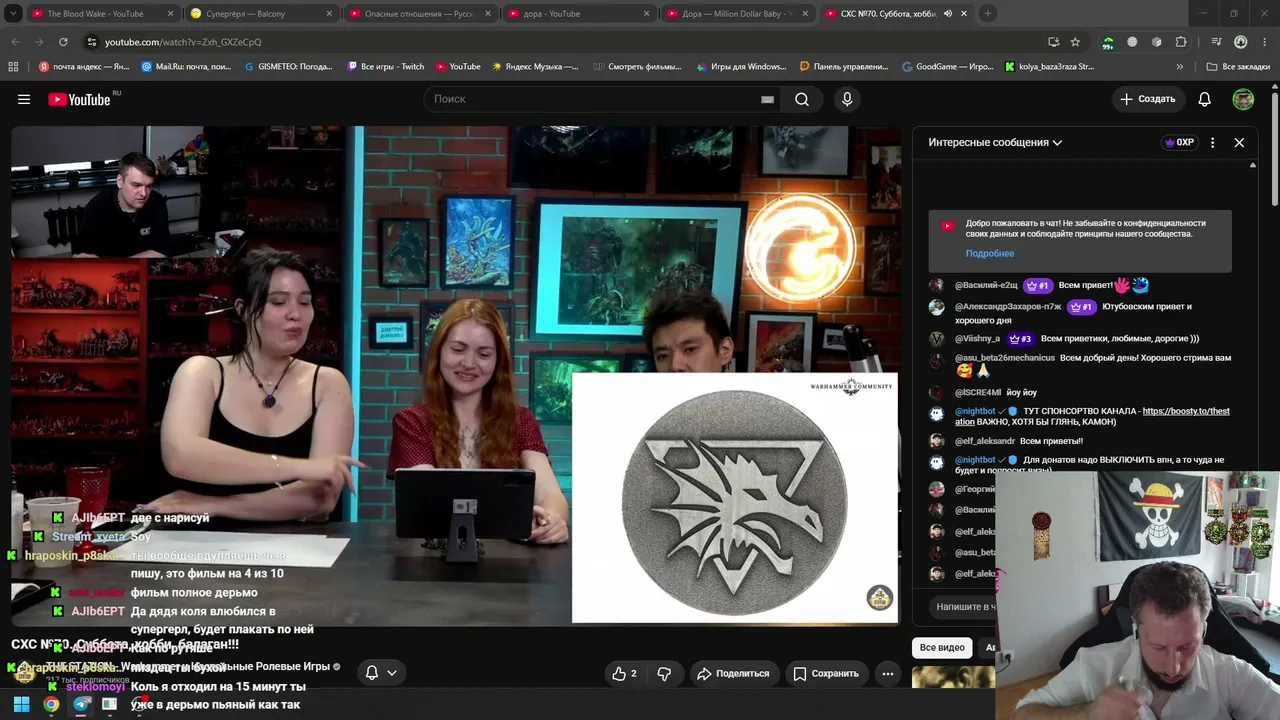Open the Игры для Windows bookmark
Viewport: 1280px width, 720px height.
741,67
